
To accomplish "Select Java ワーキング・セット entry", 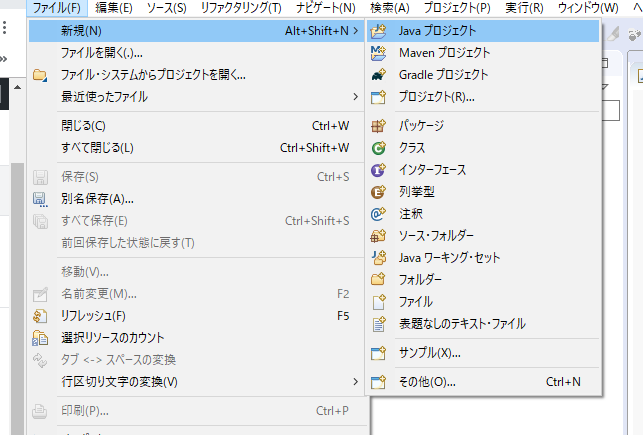I will click(449, 258).
